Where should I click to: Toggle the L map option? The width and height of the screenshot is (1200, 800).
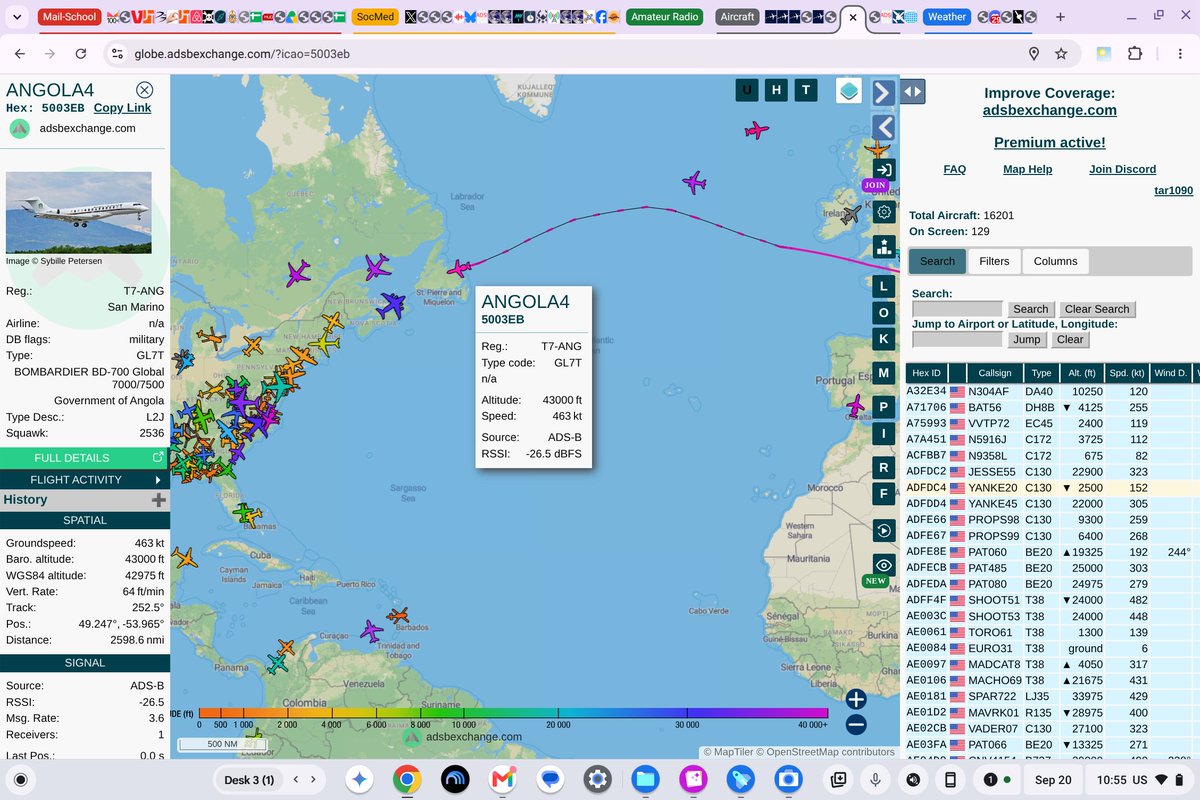pyautogui.click(x=883, y=286)
